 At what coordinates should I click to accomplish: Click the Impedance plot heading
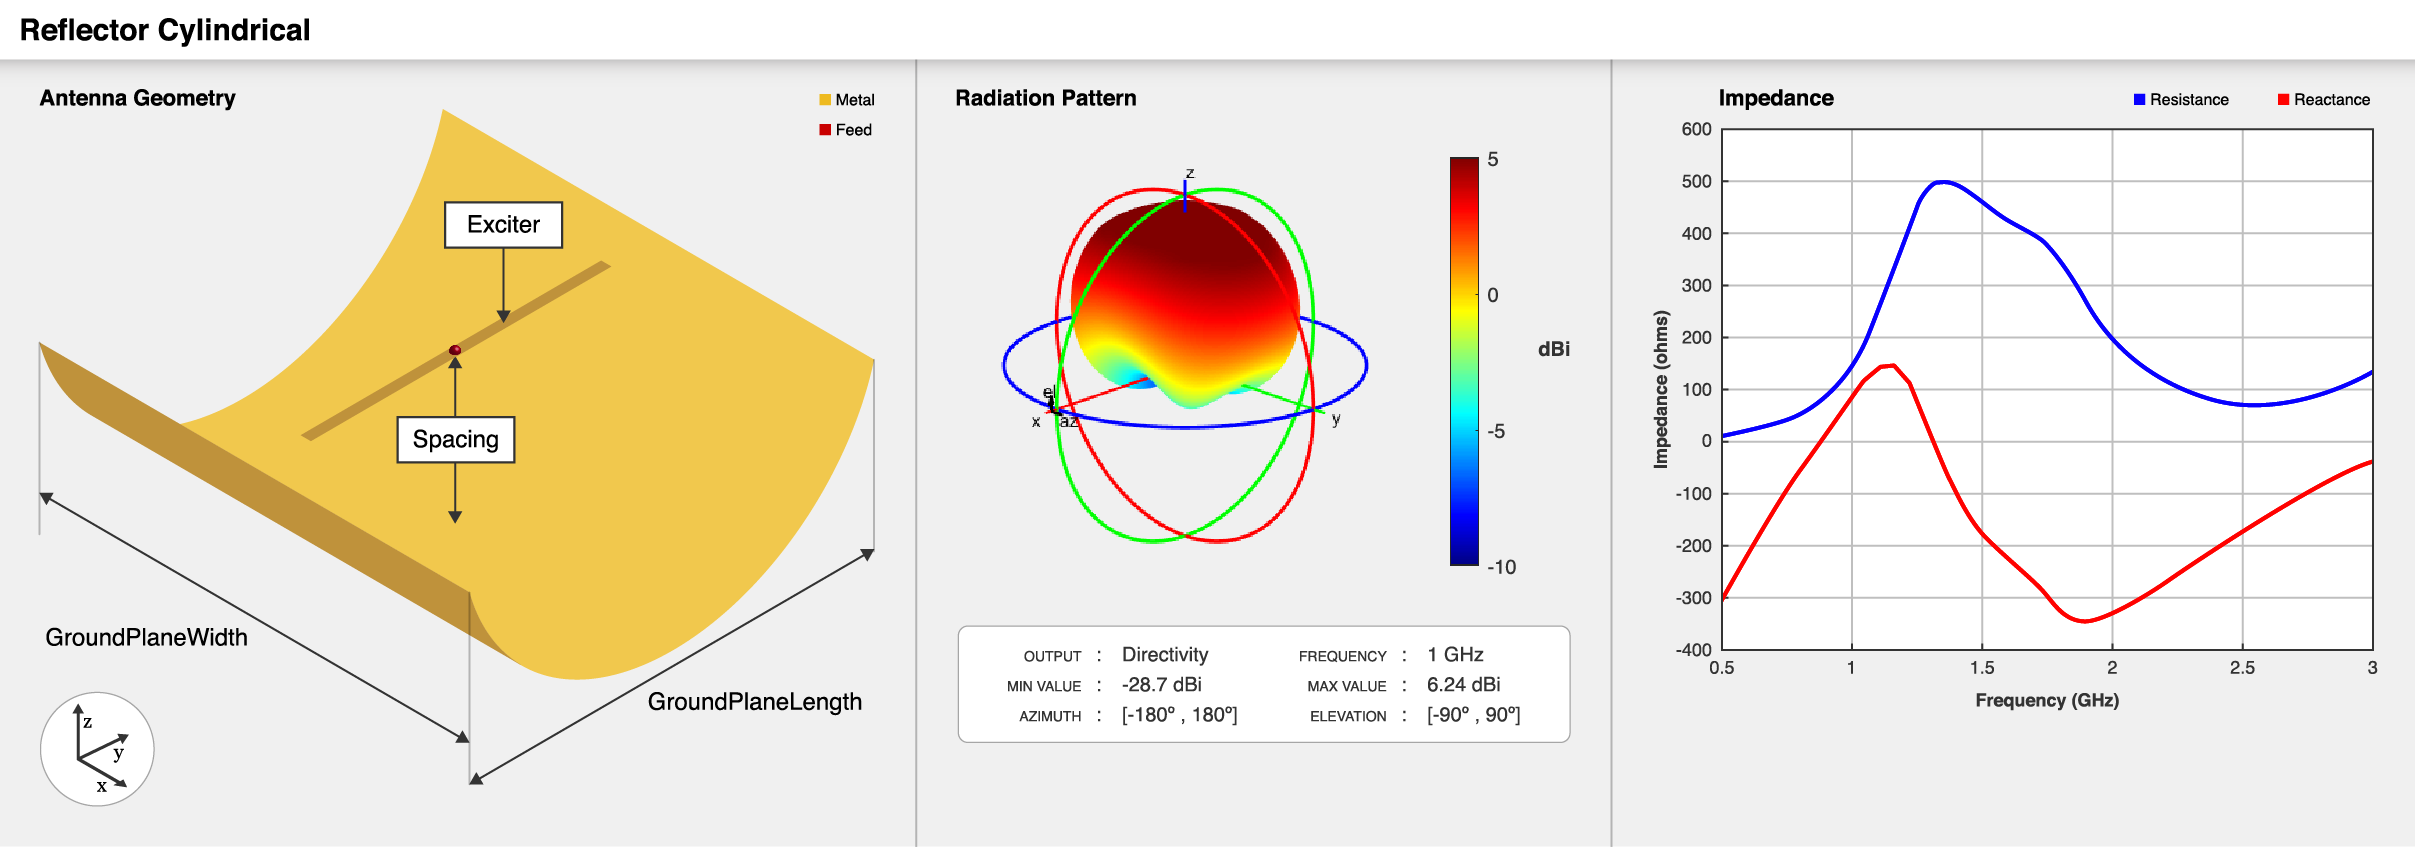pos(1775,98)
